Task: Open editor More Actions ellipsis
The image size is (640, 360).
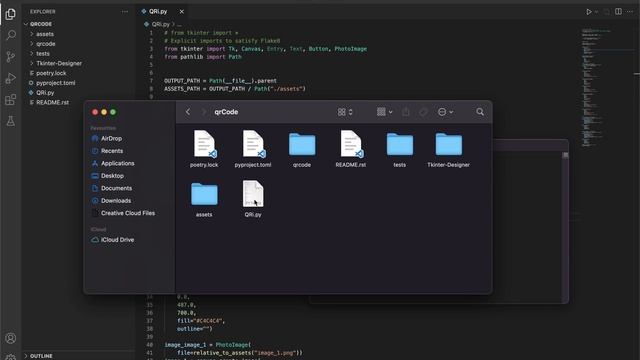Action: click(x=630, y=12)
